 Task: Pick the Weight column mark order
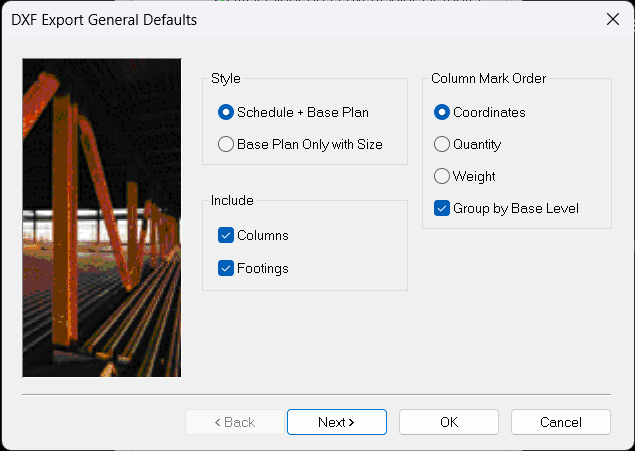click(441, 176)
